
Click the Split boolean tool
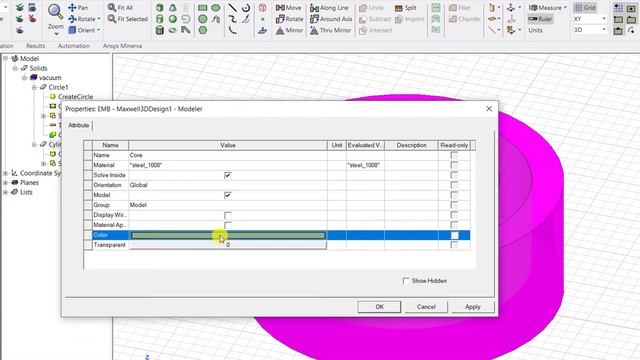405,8
